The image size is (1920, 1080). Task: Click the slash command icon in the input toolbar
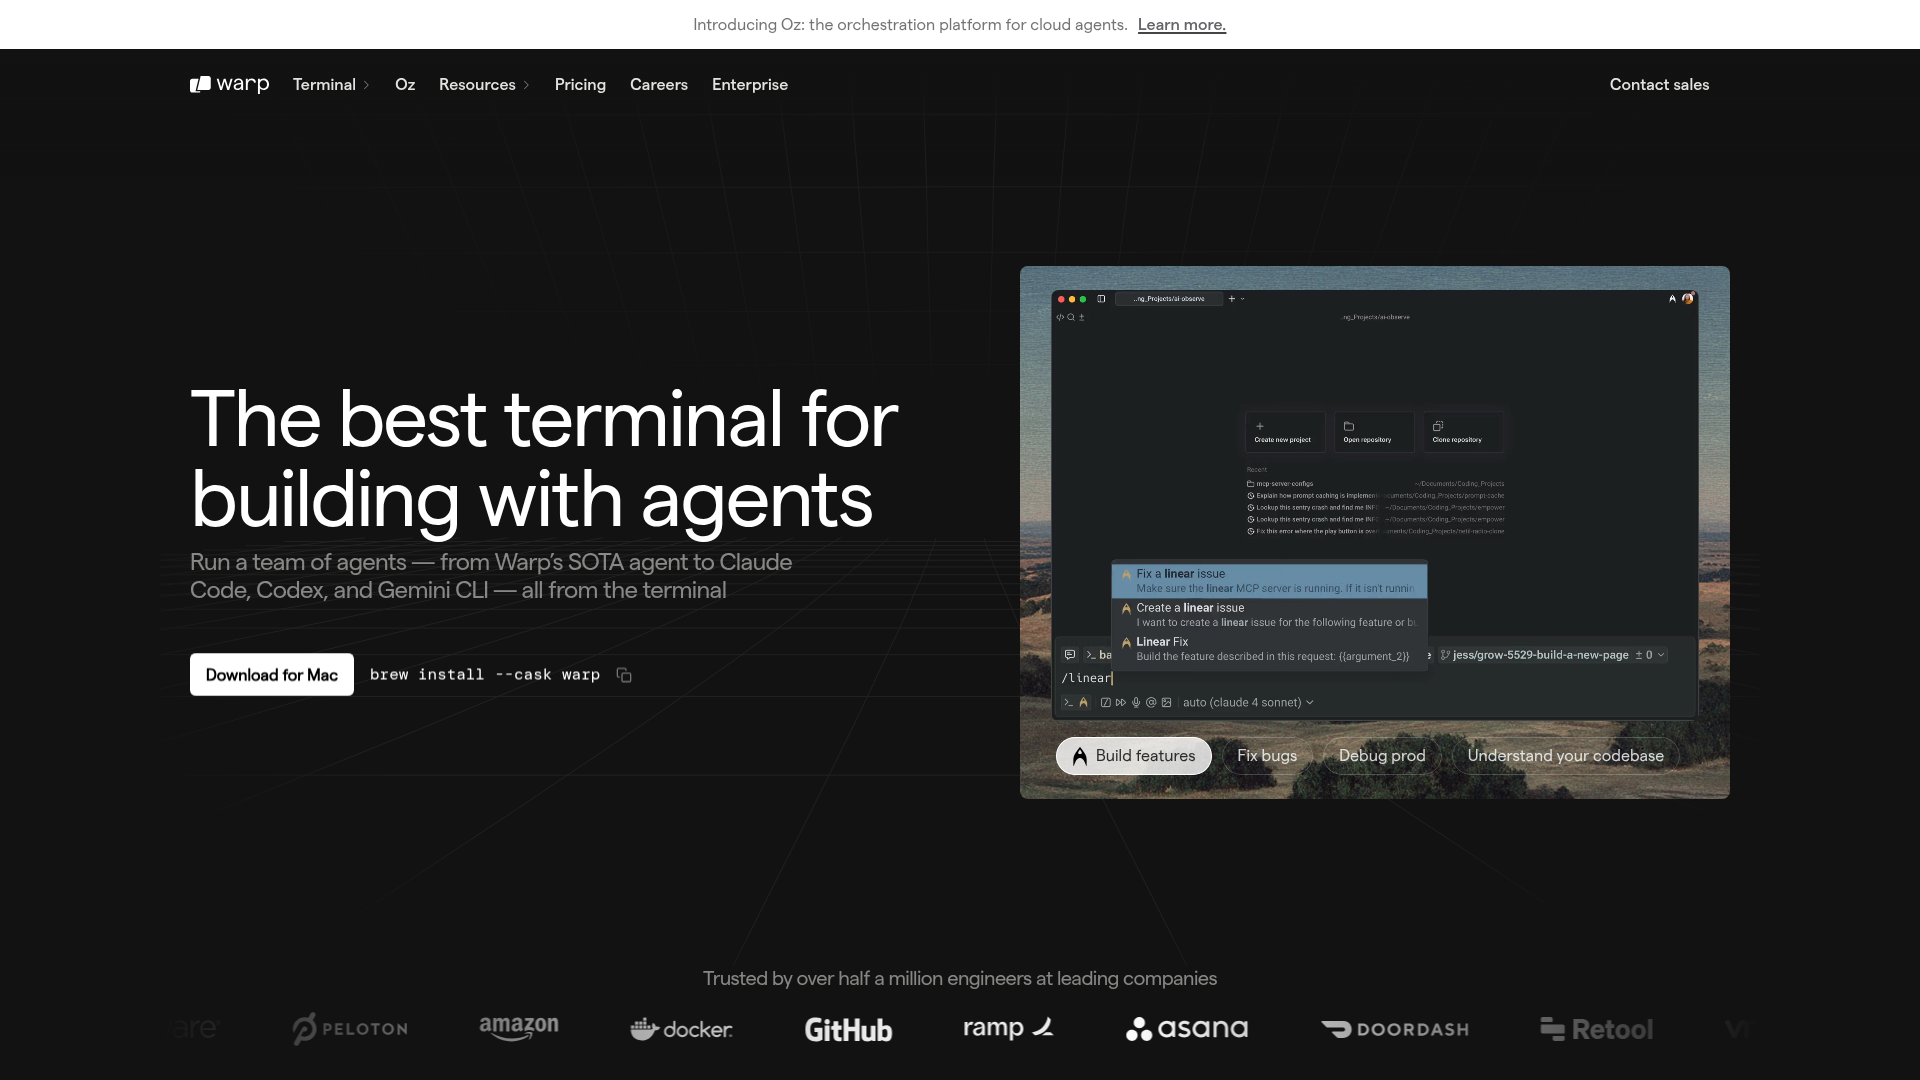click(1105, 702)
